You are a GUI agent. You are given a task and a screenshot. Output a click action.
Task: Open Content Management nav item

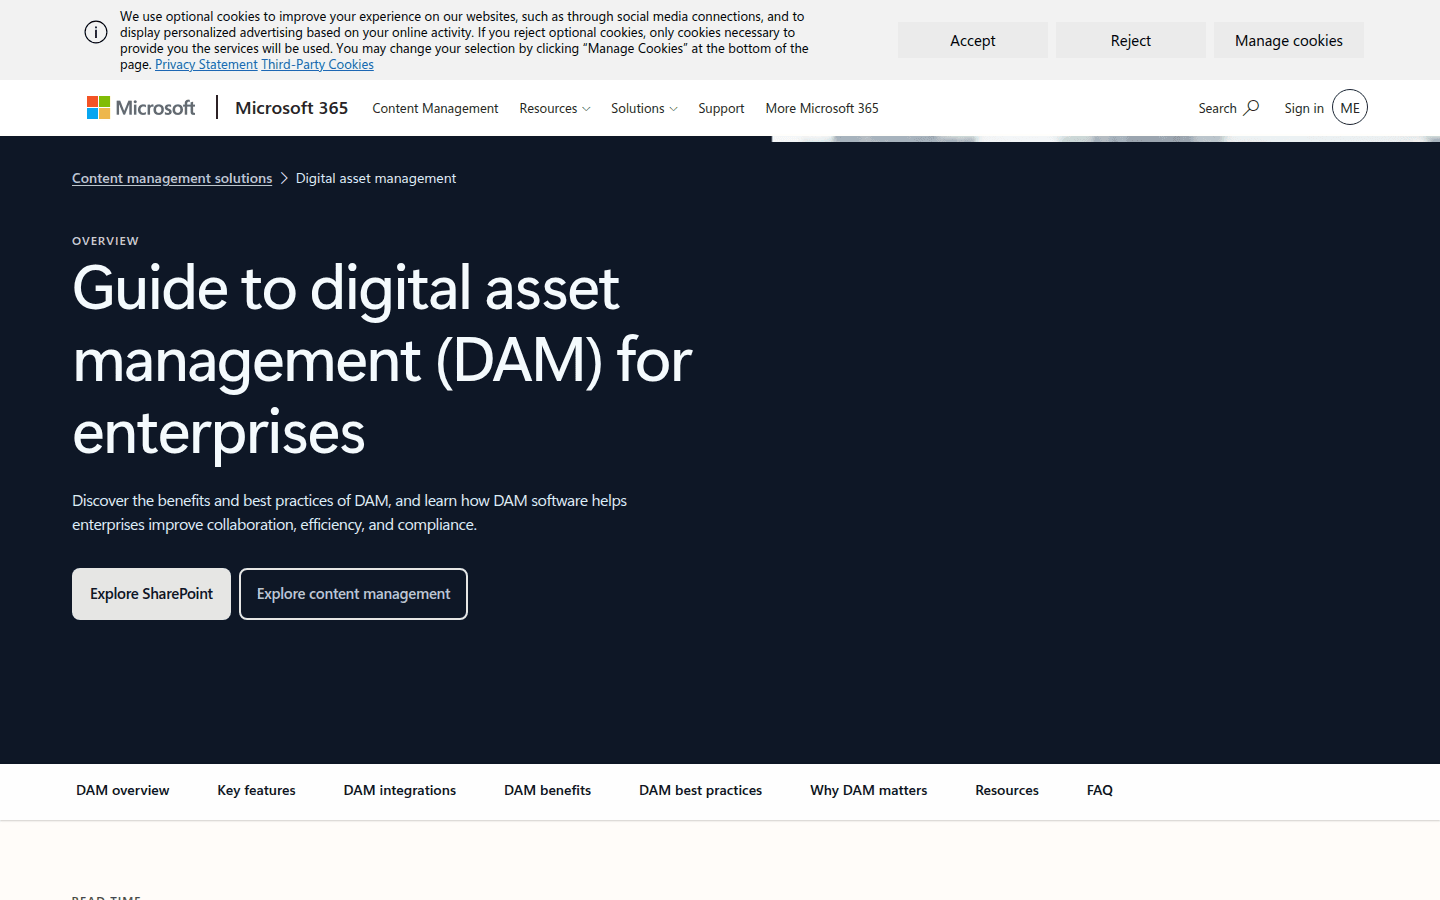435,108
